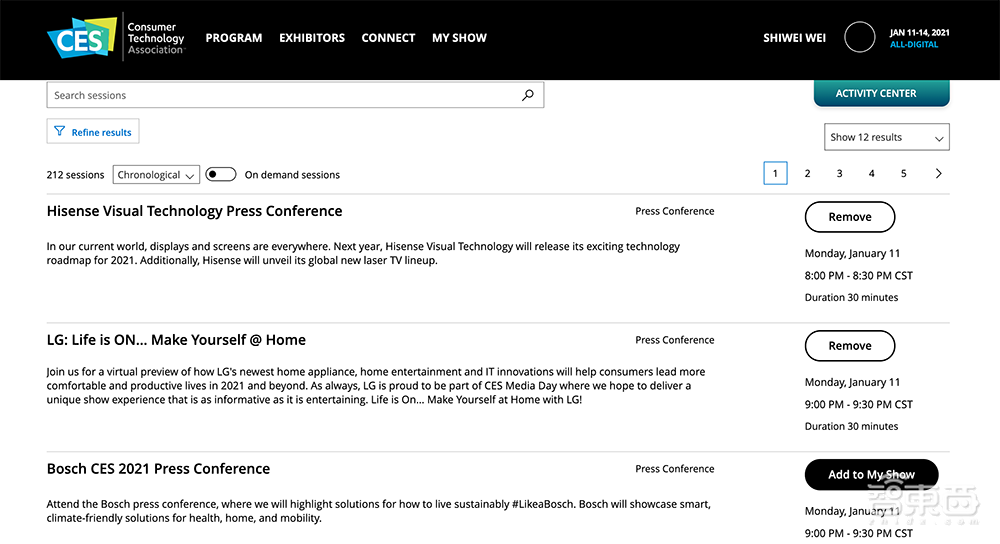Remove Hisense press conference from My Show
This screenshot has height=544, width=1000.
850,217
